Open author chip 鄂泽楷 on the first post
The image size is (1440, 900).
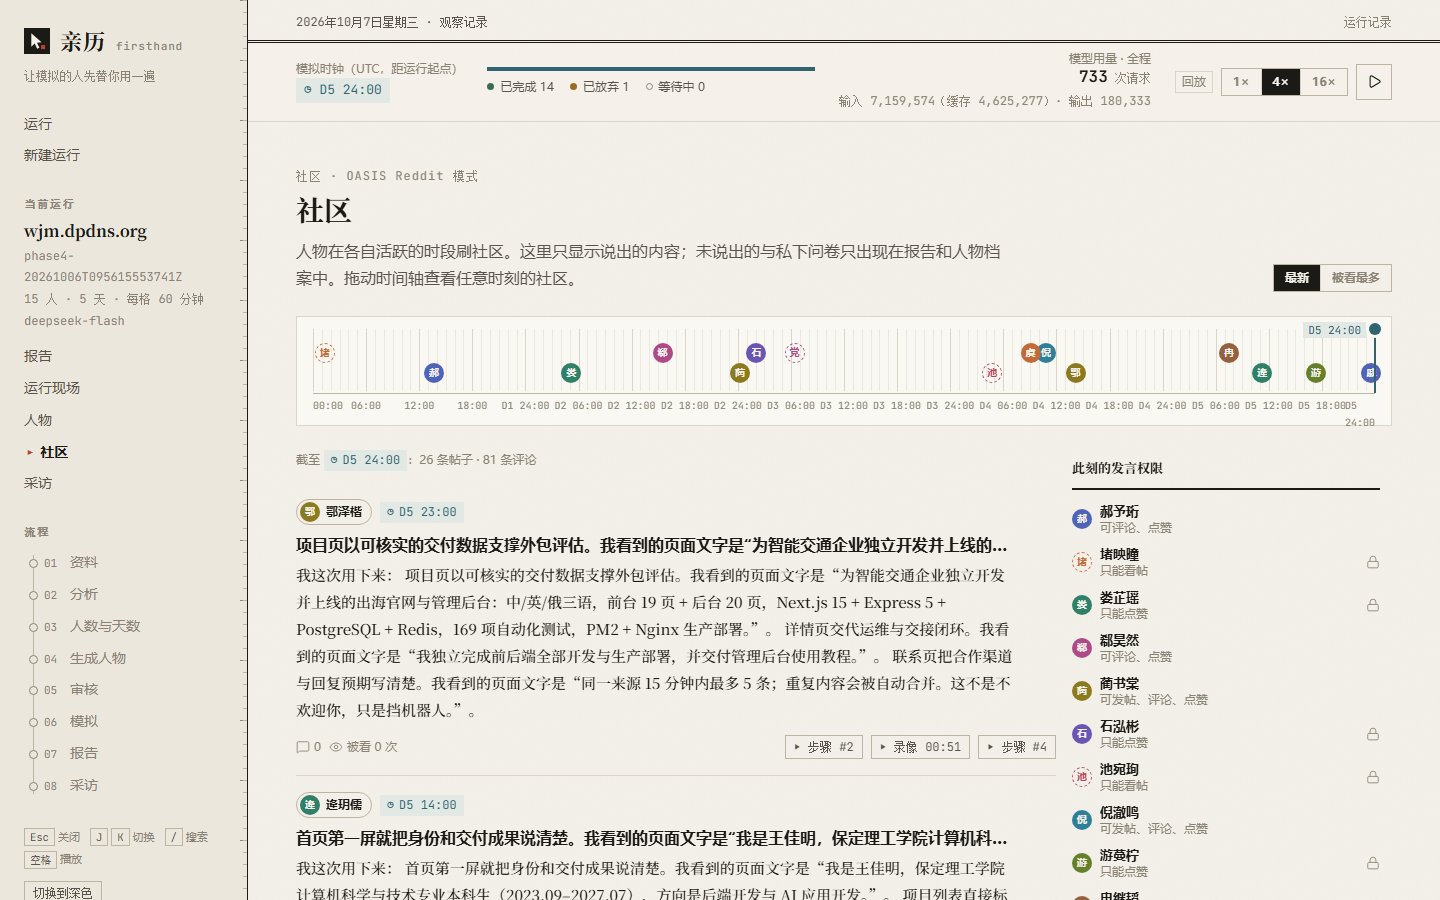tap(334, 512)
